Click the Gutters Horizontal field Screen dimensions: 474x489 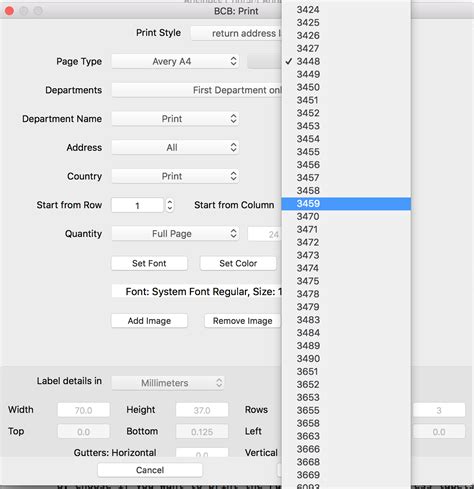(202, 453)
